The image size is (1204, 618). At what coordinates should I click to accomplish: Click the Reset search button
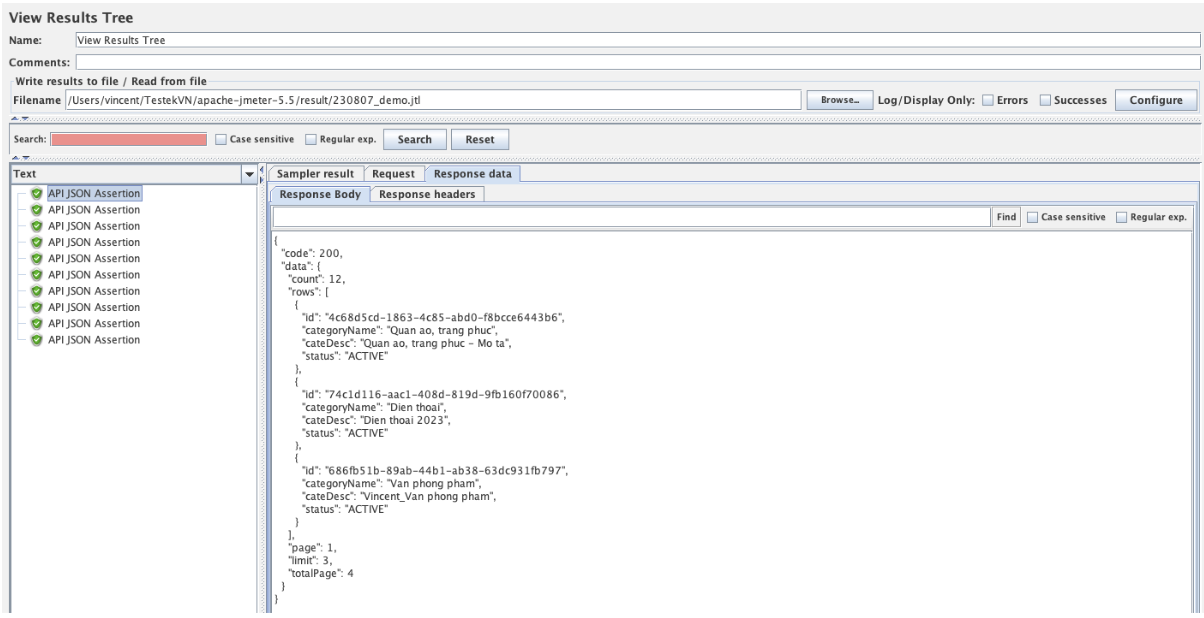click(480, 140)
